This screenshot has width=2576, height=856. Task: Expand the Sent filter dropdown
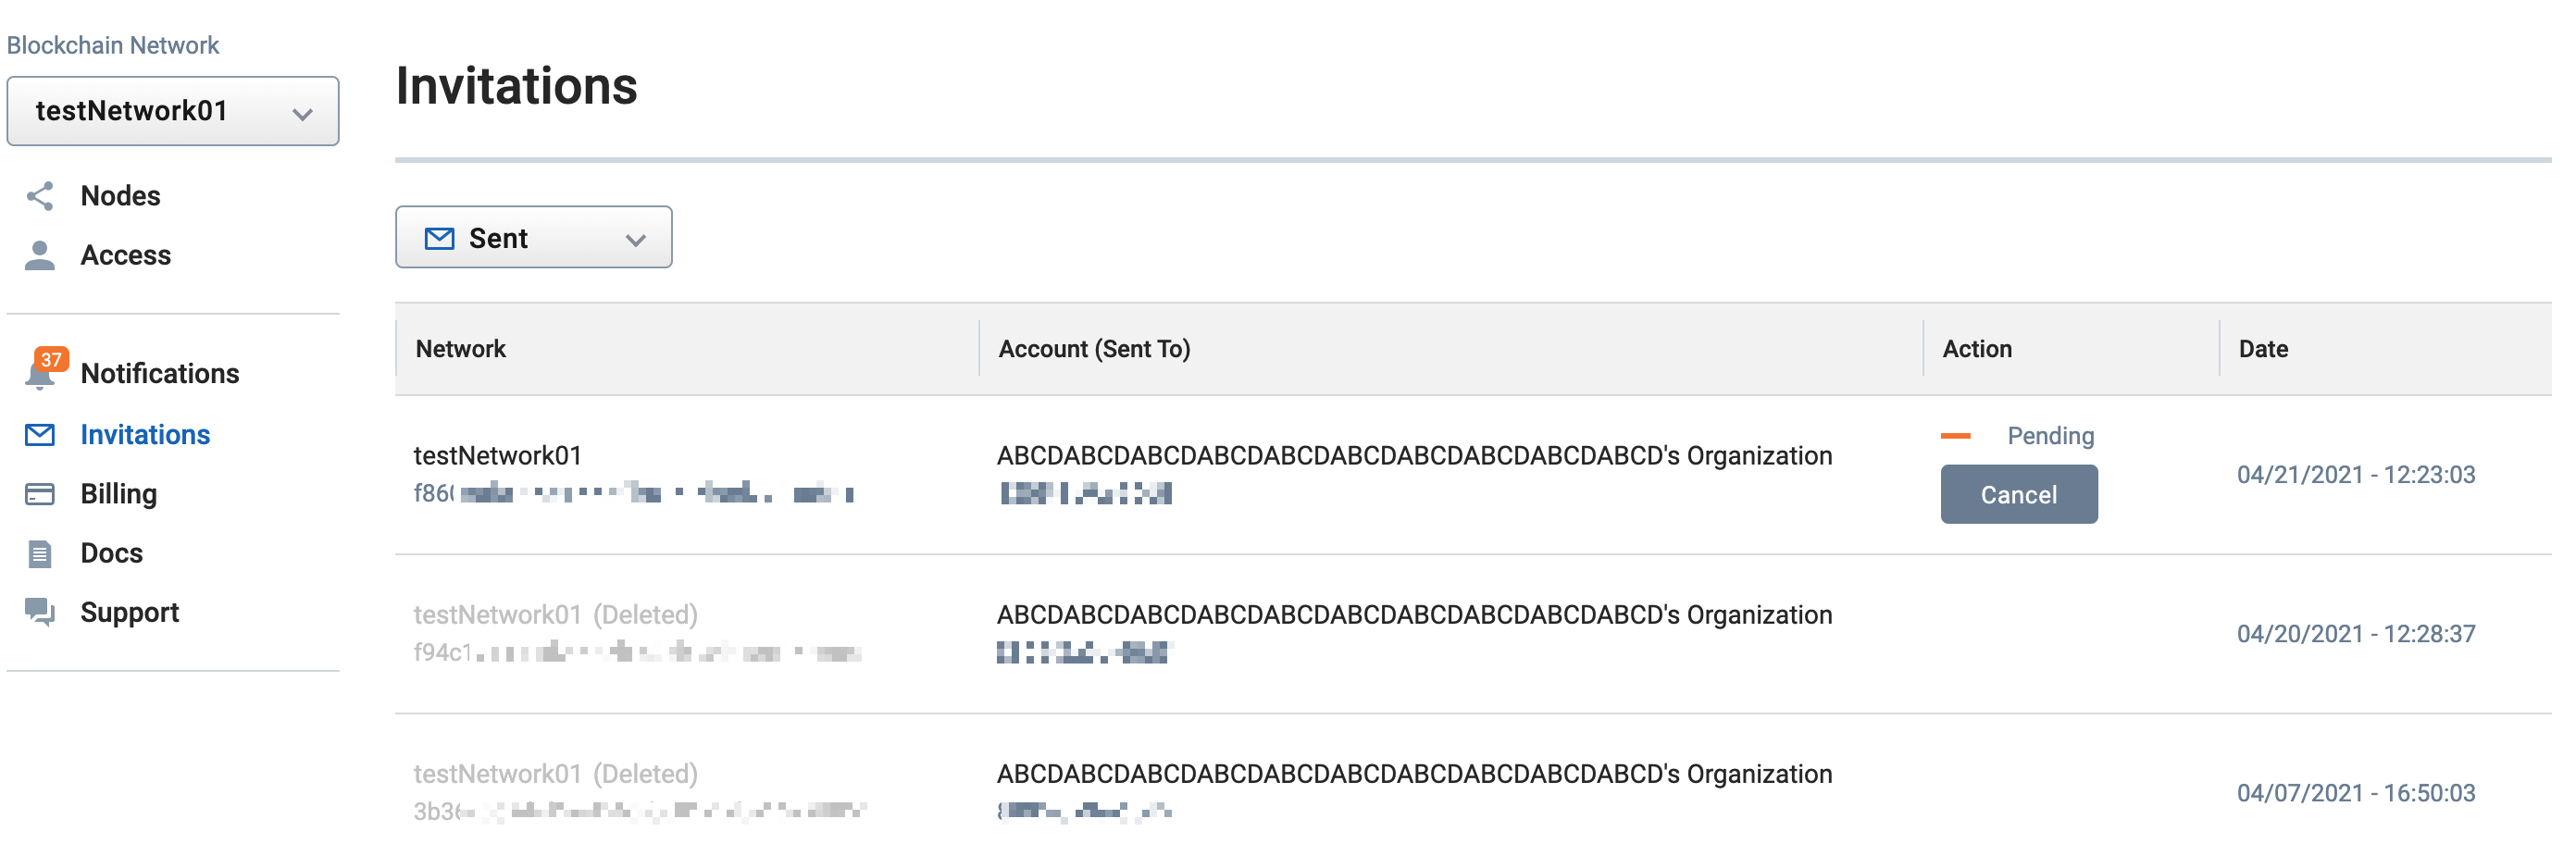tap(534, 238)
